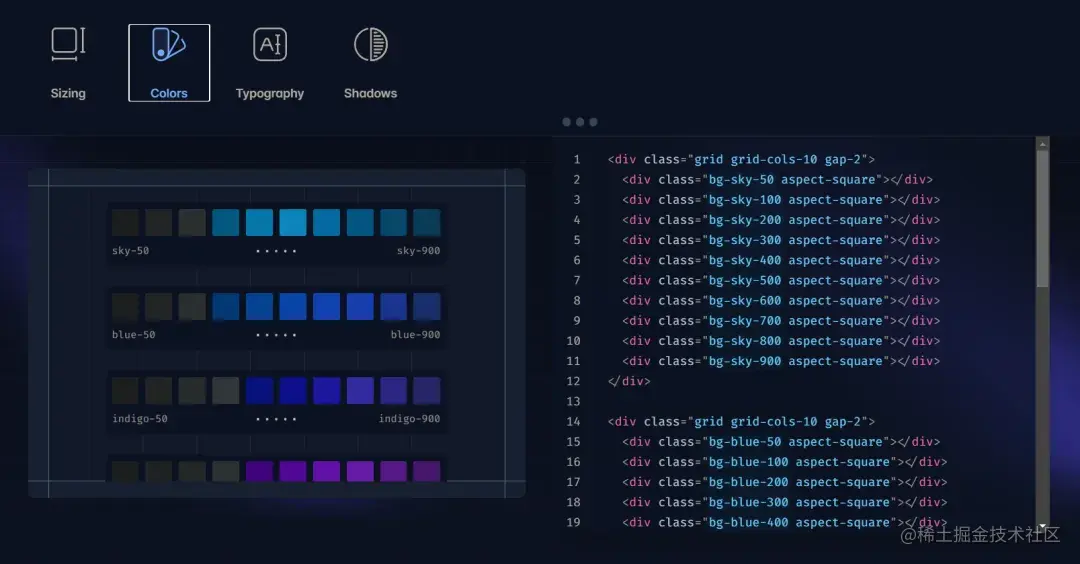Click the scrollbar up arrow in code panel

click(1043, 144)
